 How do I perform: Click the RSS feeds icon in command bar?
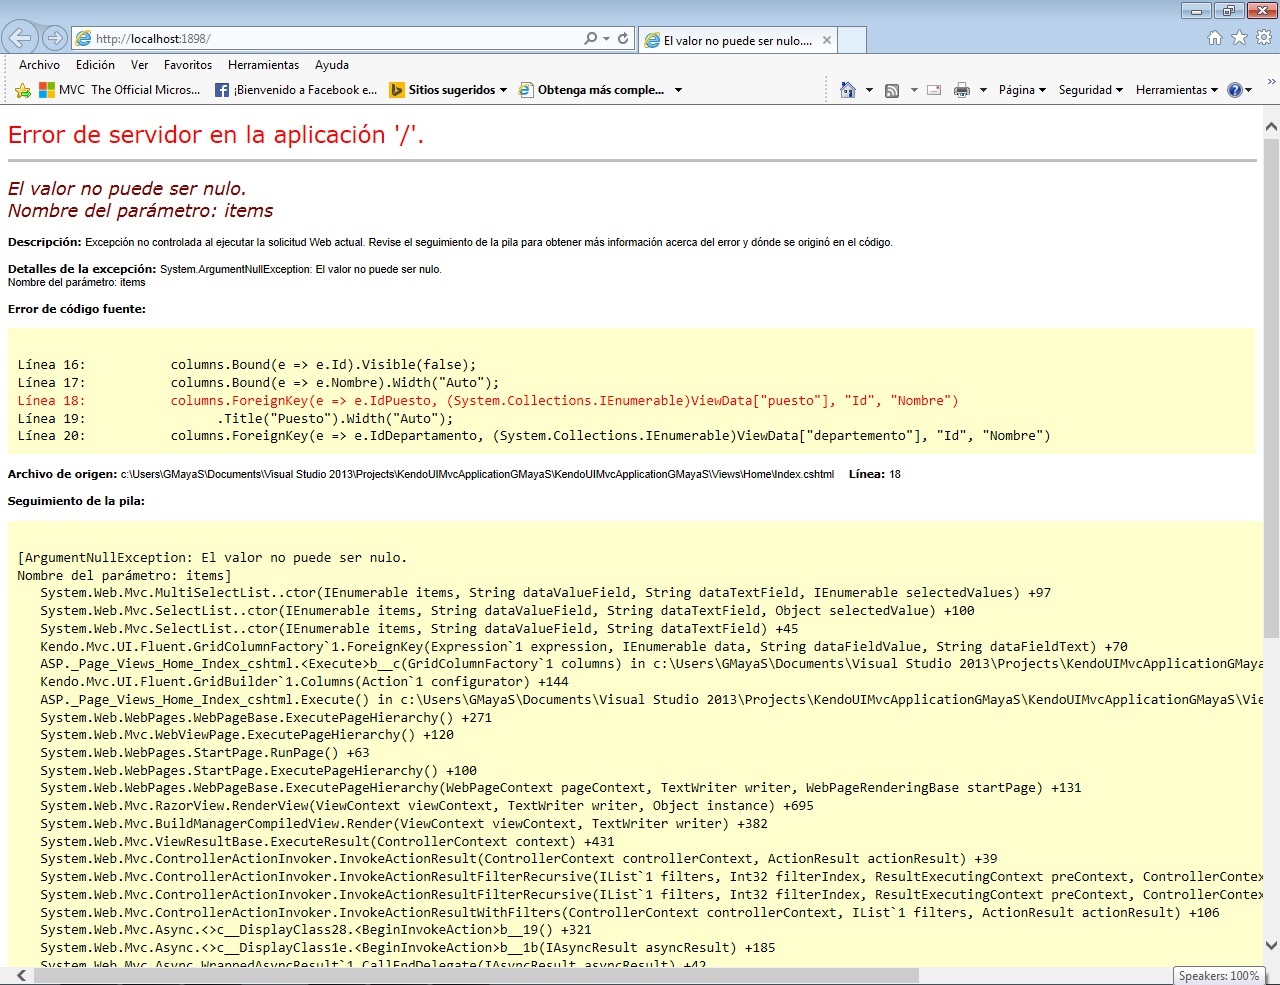pos(892,90)
